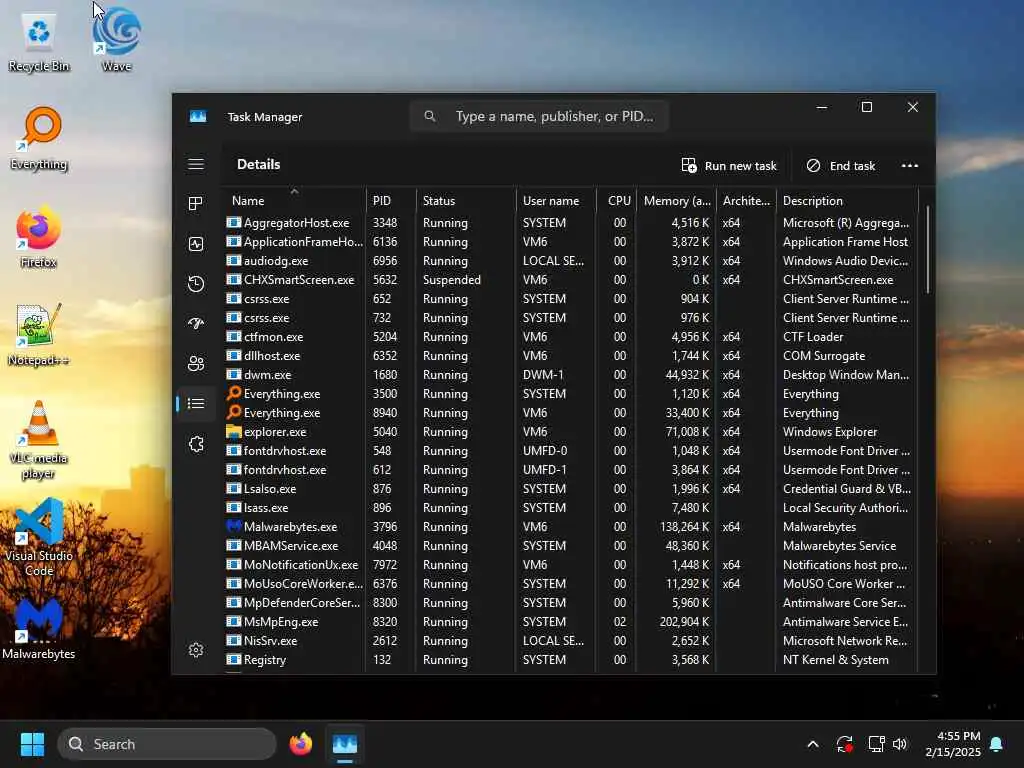Select the Notepad++ desktop shortcut

[39, 335]
